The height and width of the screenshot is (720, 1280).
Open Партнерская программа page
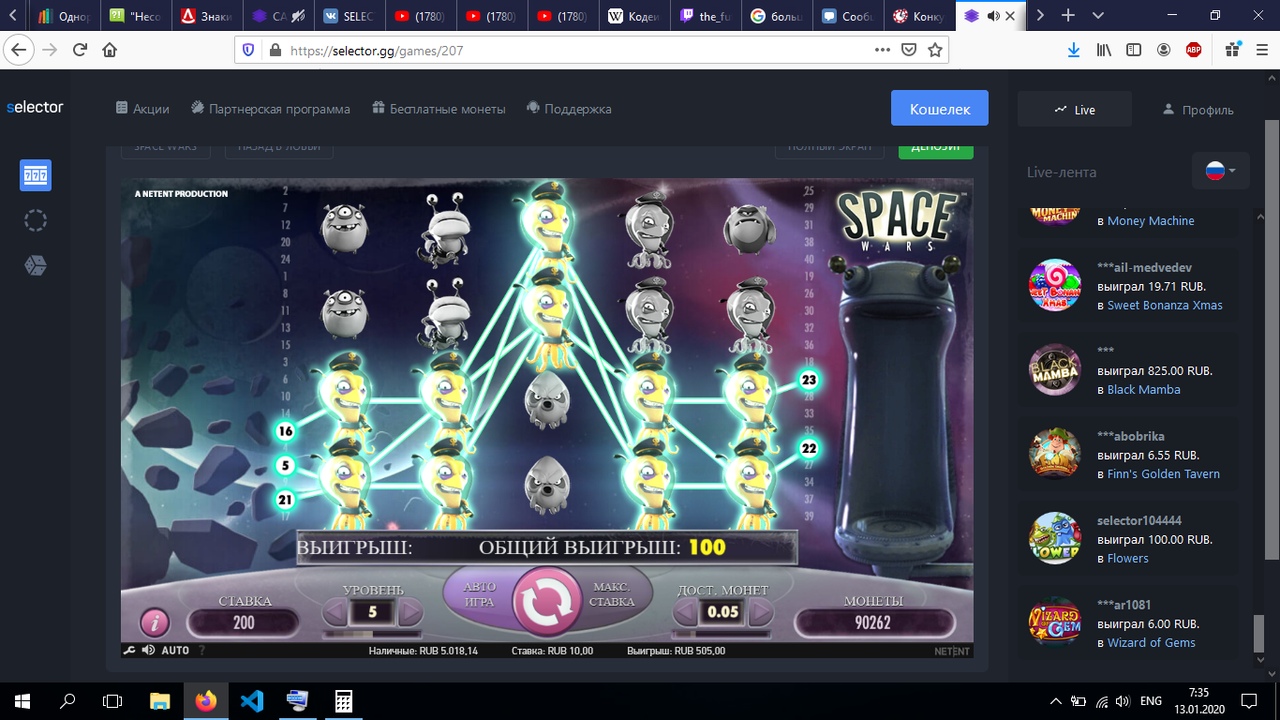click(x=271, y=109)
